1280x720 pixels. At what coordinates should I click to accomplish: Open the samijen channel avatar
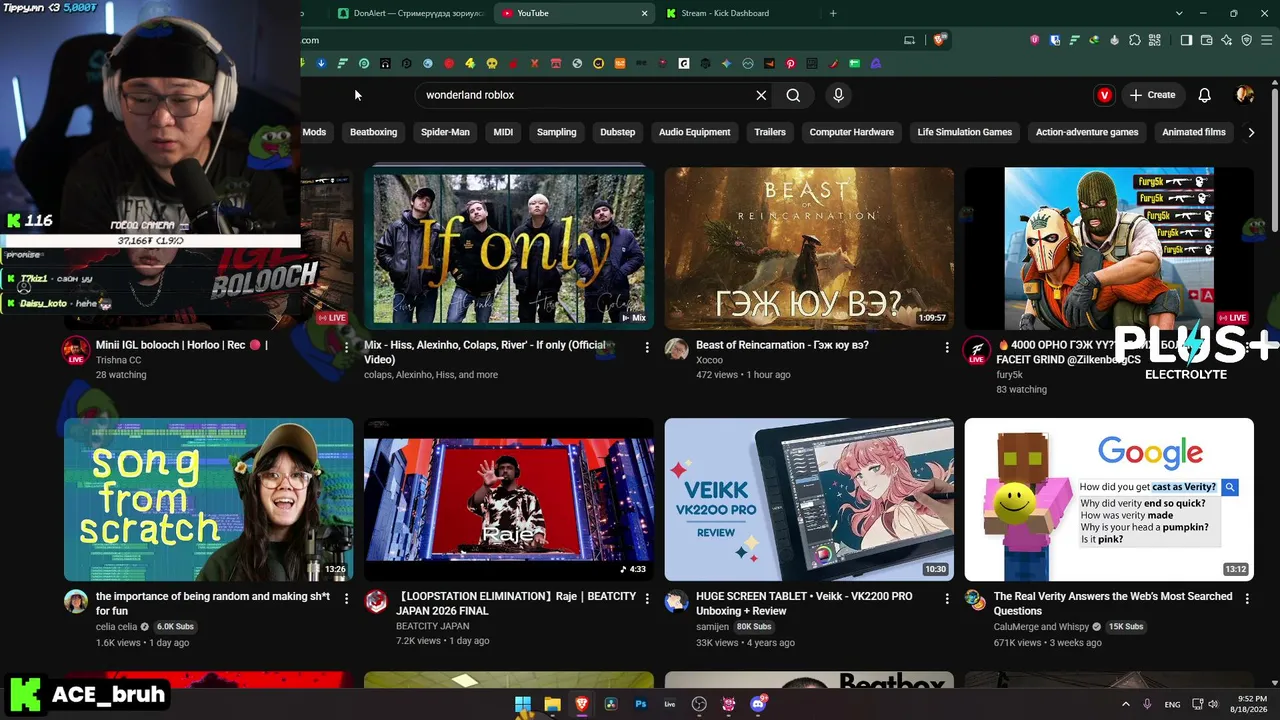[677, 600]
